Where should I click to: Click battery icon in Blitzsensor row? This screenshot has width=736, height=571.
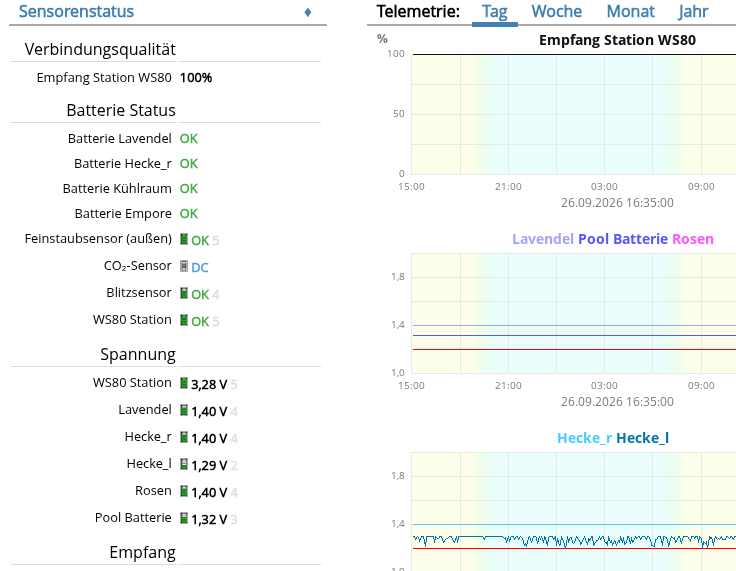pyautogui.click(x=184, y=293)
